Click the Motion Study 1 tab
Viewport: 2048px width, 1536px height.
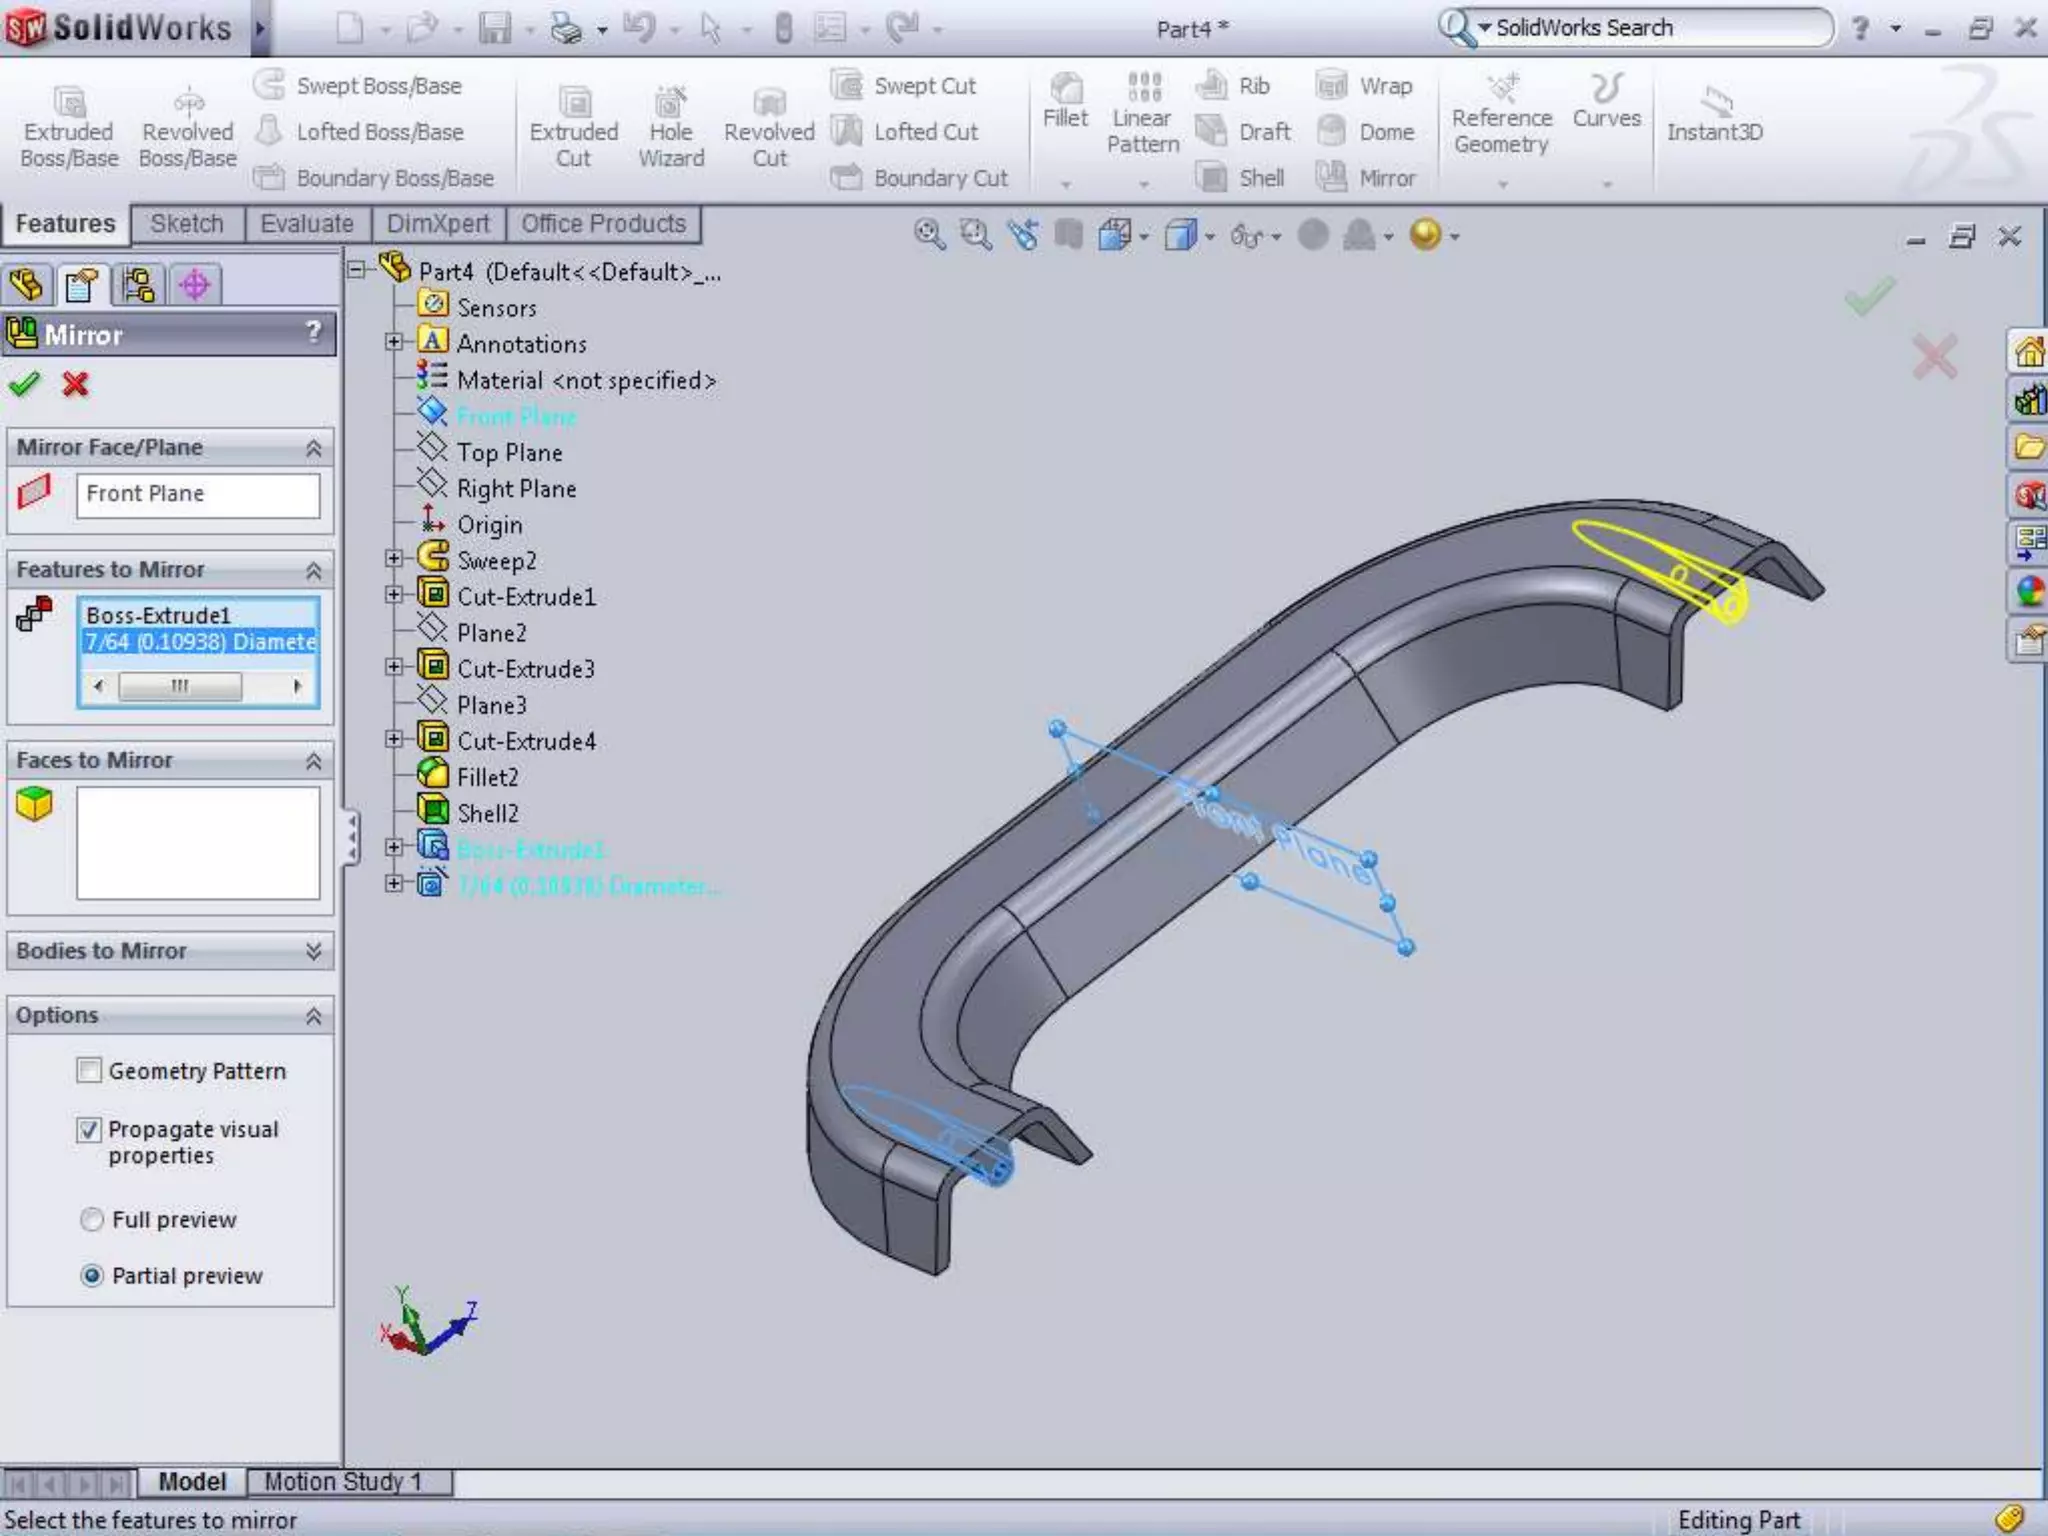point(343,1481)
